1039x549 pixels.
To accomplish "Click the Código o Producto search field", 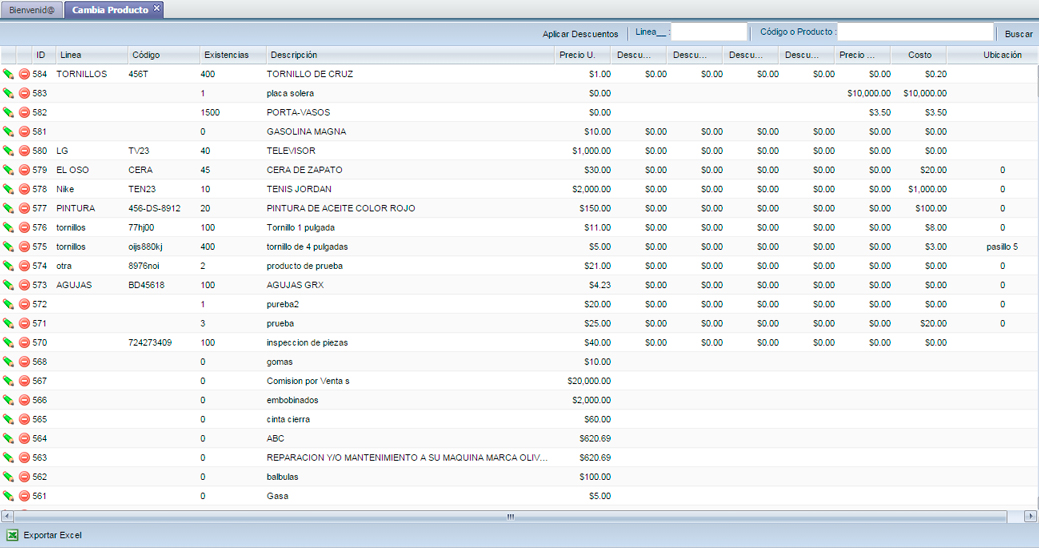I will pos(914,33).
